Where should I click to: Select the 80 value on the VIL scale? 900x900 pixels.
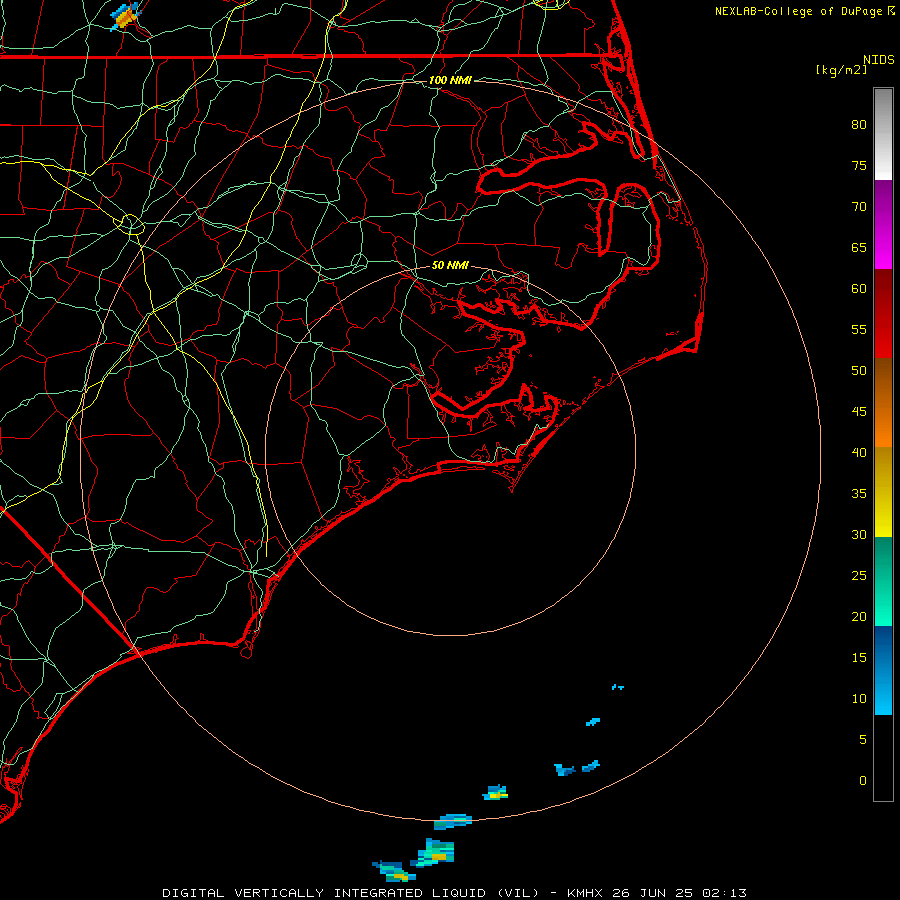coord(859,125)
